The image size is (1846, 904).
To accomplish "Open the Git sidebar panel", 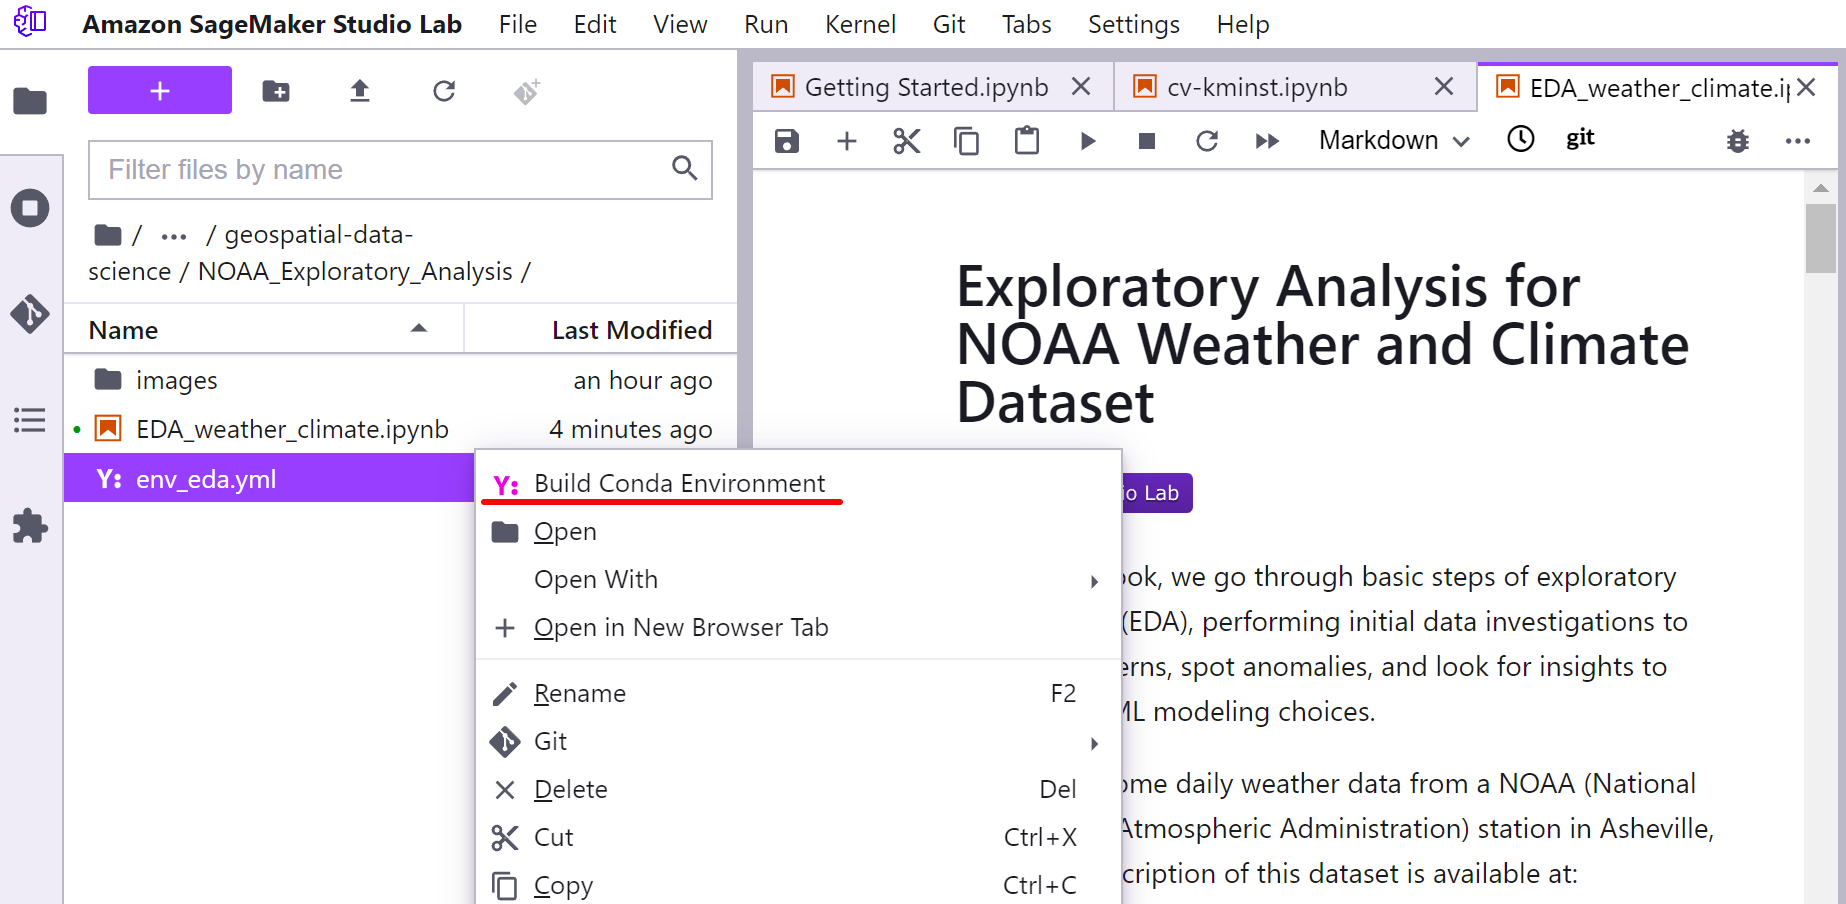I will [30, 314].
